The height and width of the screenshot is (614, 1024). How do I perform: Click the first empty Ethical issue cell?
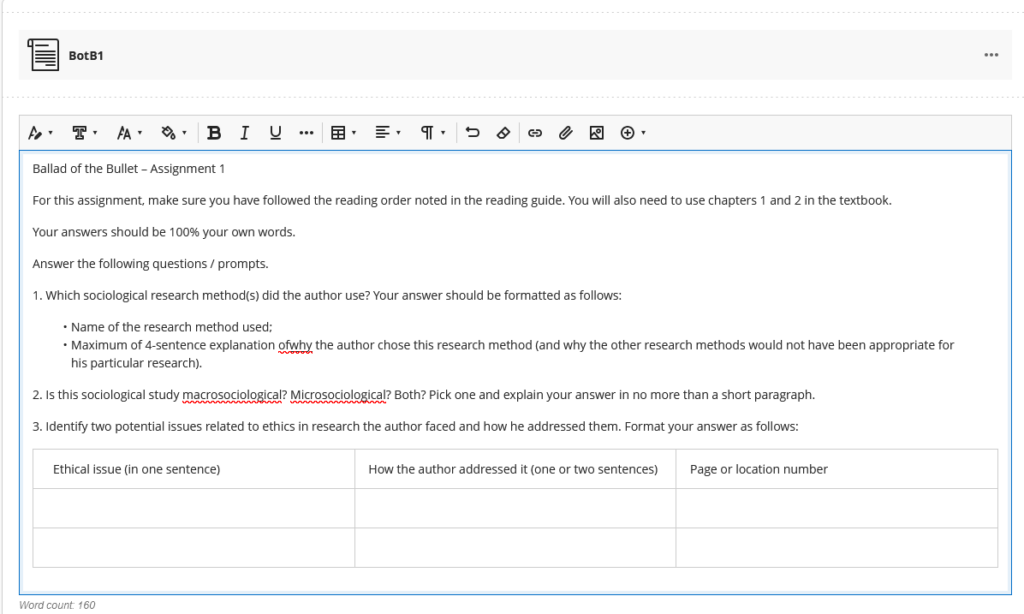[193, 508]
